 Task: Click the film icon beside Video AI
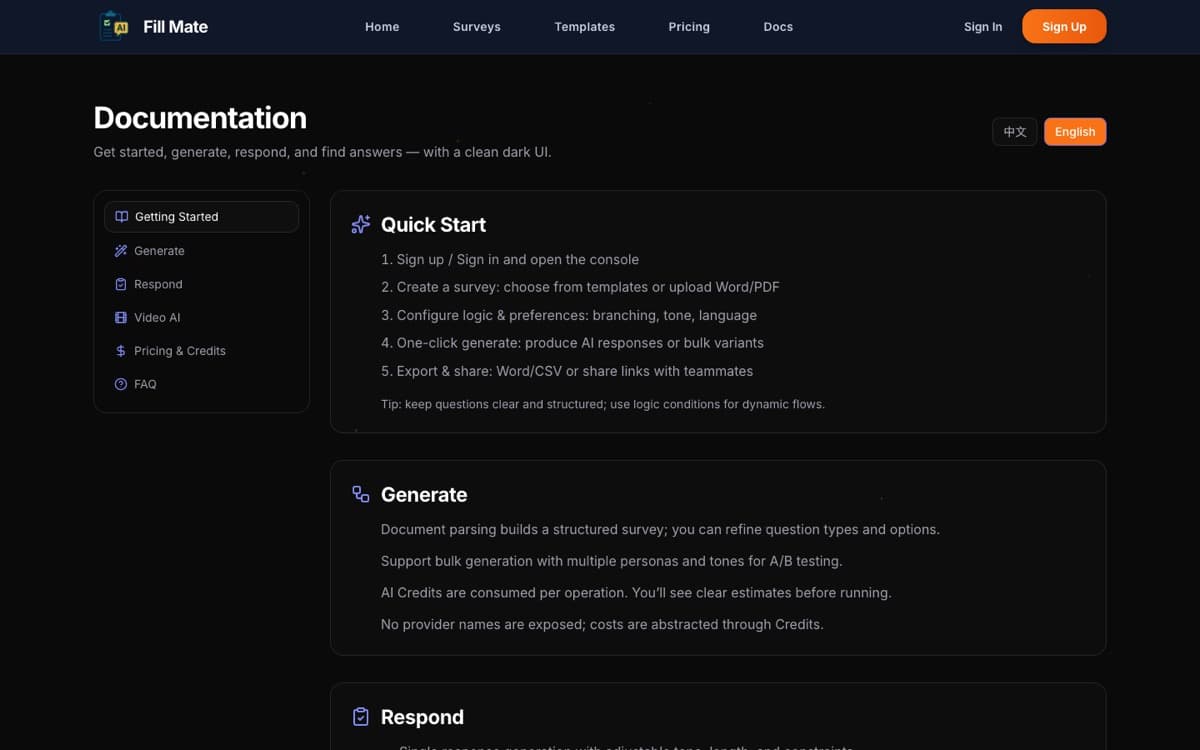(x=121, y=318)
